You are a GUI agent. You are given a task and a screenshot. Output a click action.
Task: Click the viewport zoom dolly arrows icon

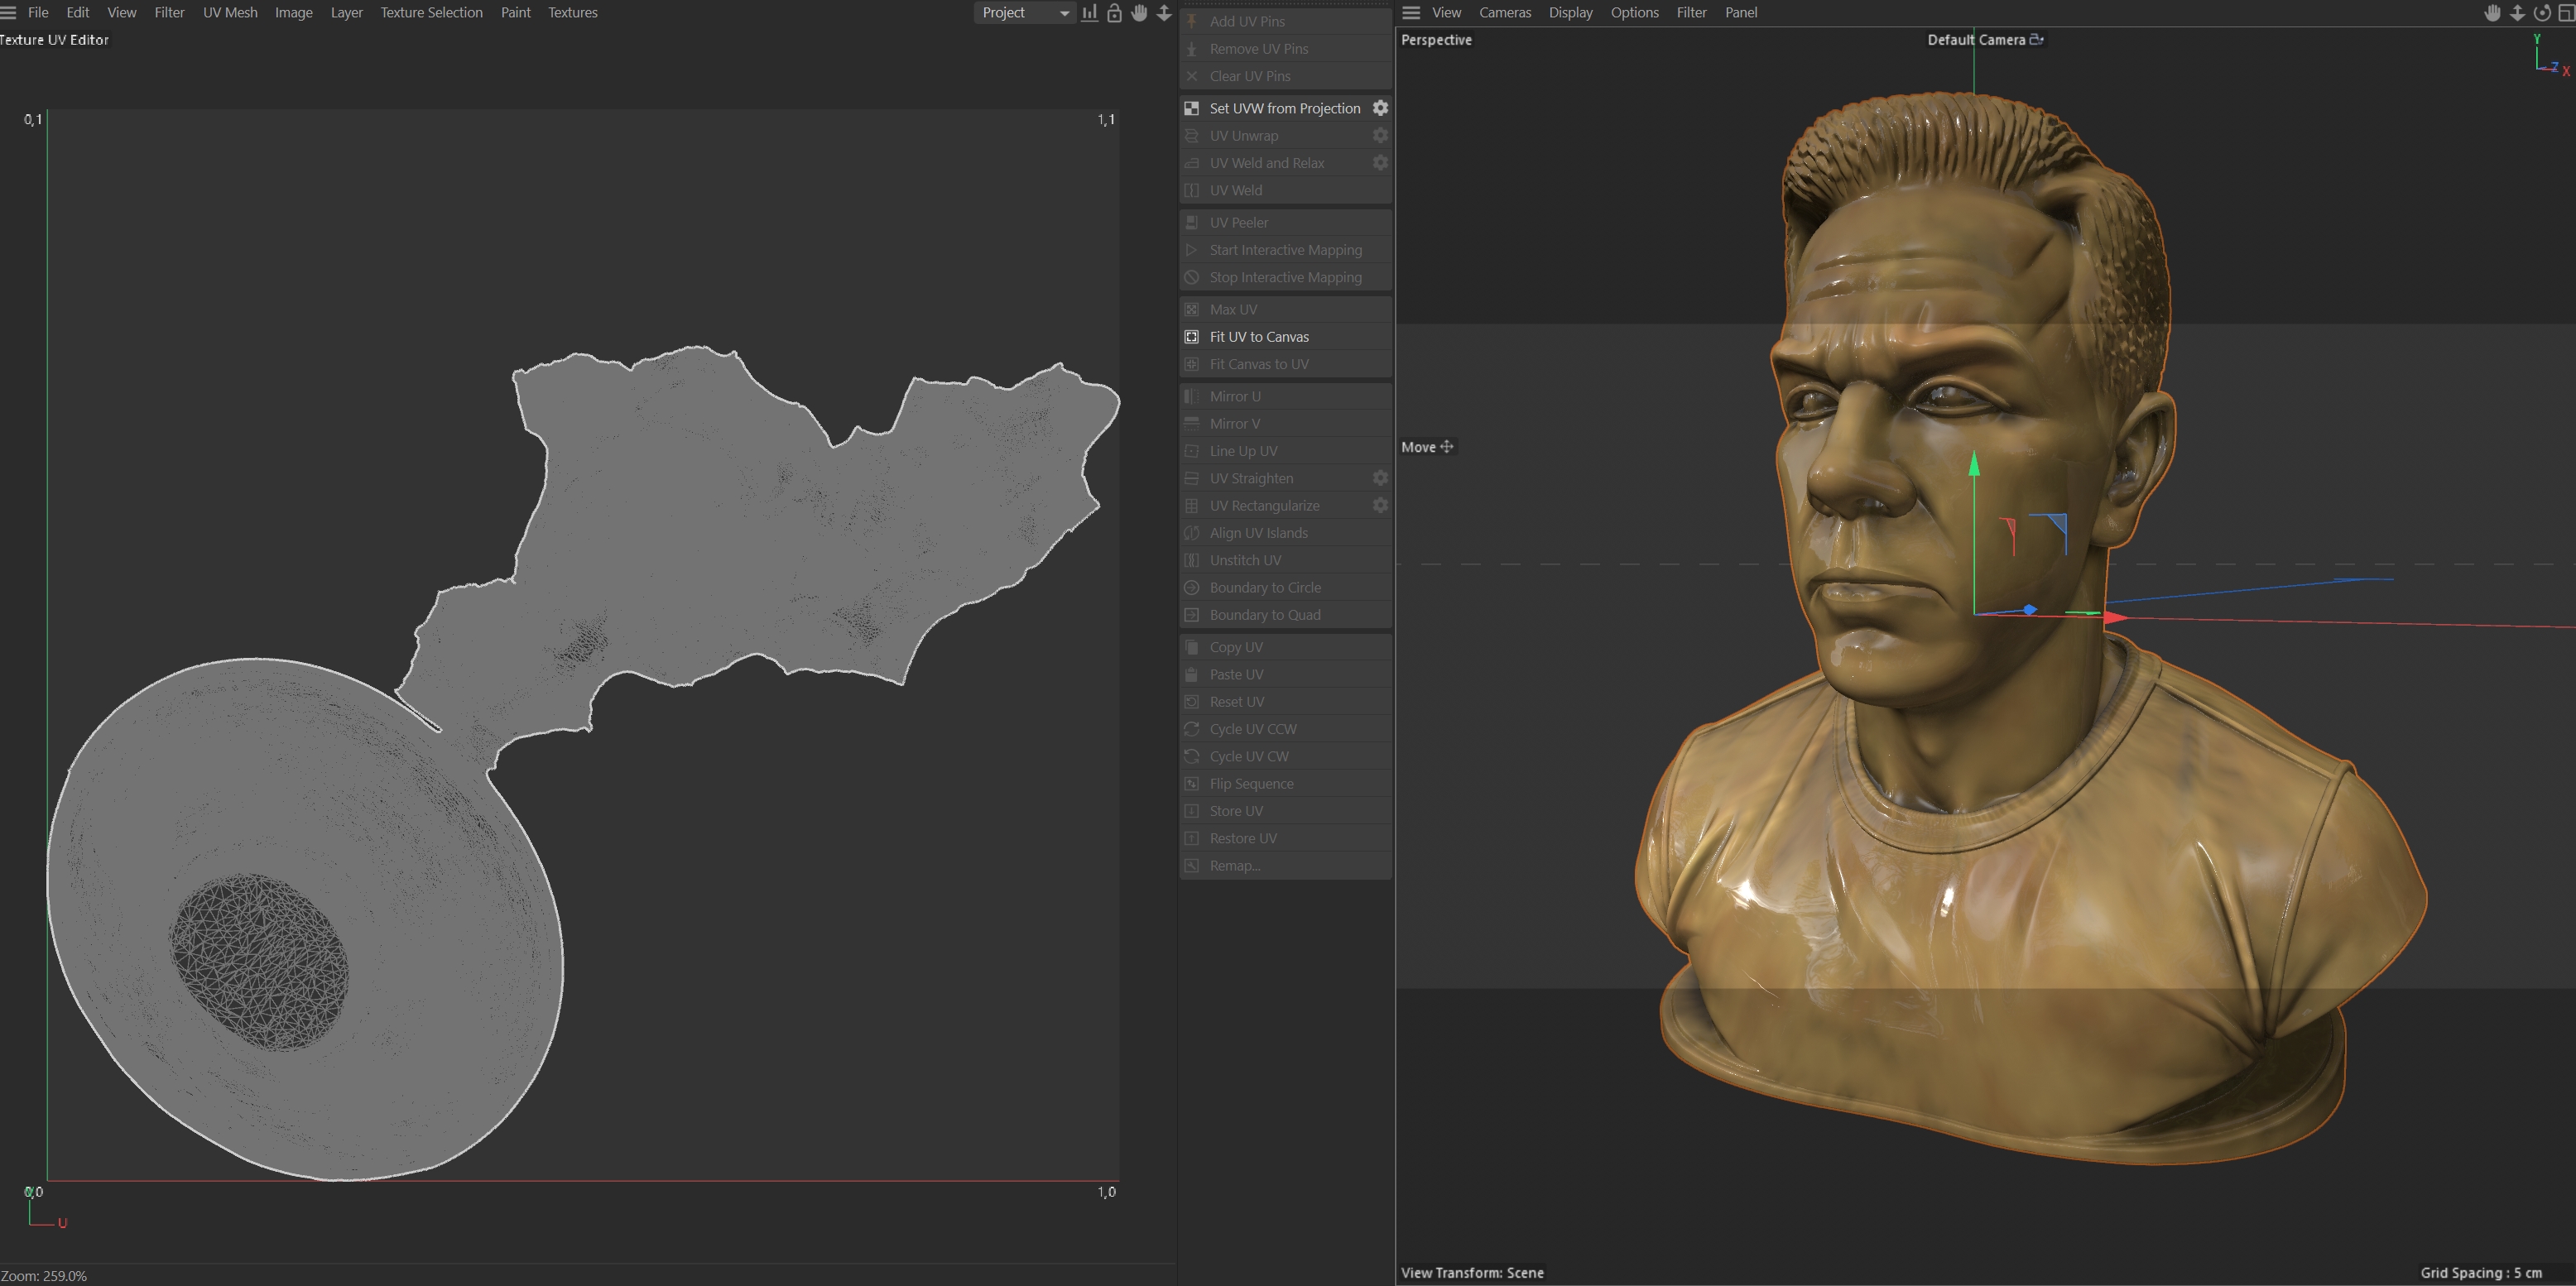click(x=2517, y=13)
